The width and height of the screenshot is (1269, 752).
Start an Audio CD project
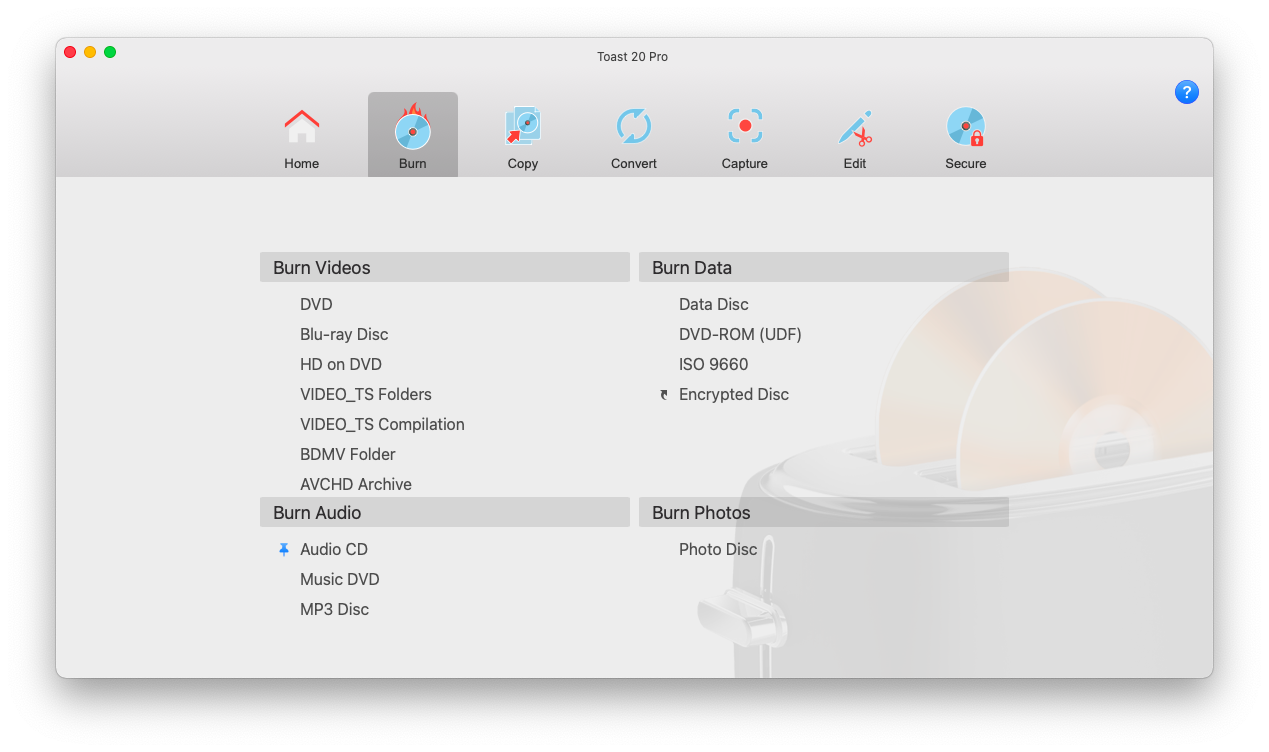334,549
